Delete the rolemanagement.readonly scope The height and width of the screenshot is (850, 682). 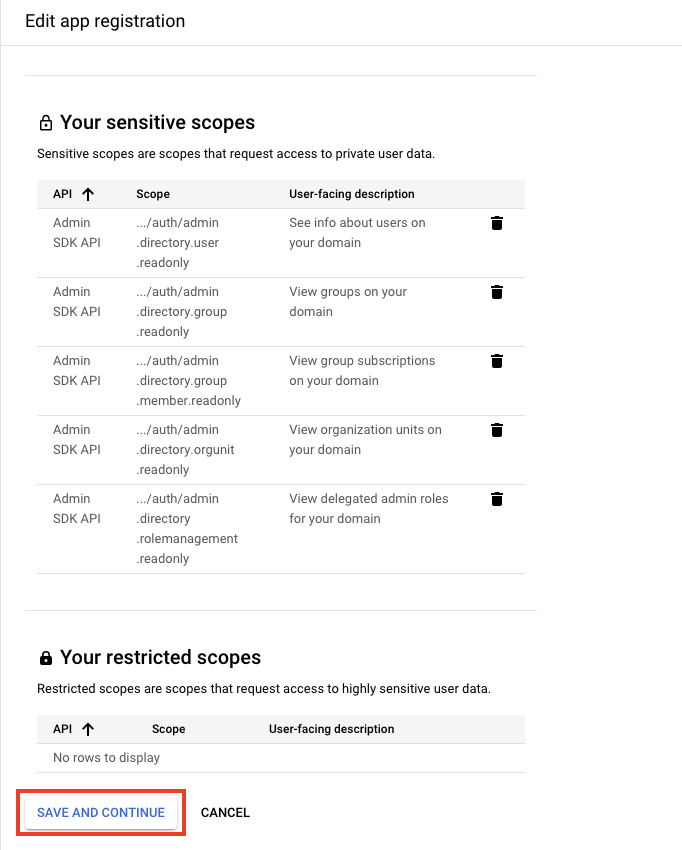pos(497,499)
